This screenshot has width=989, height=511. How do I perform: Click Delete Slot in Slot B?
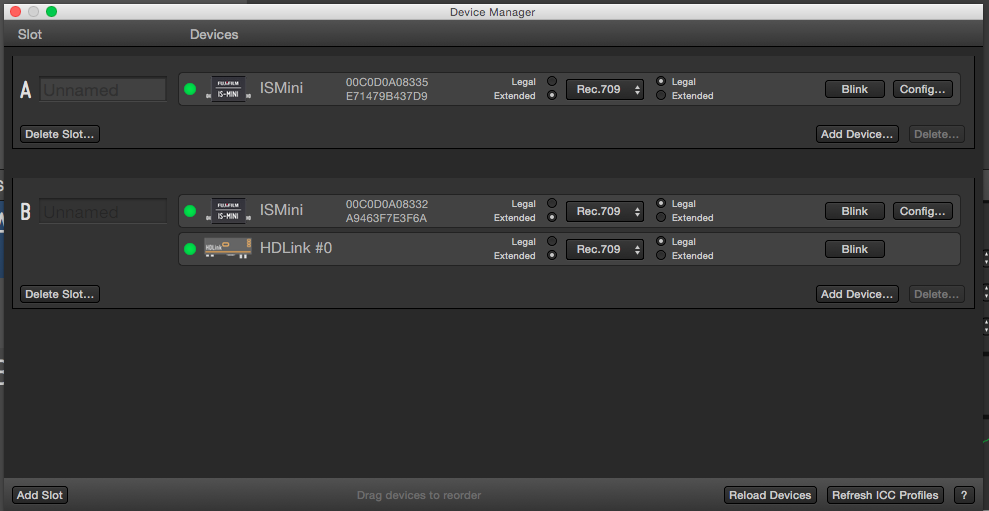click(60, 294)
